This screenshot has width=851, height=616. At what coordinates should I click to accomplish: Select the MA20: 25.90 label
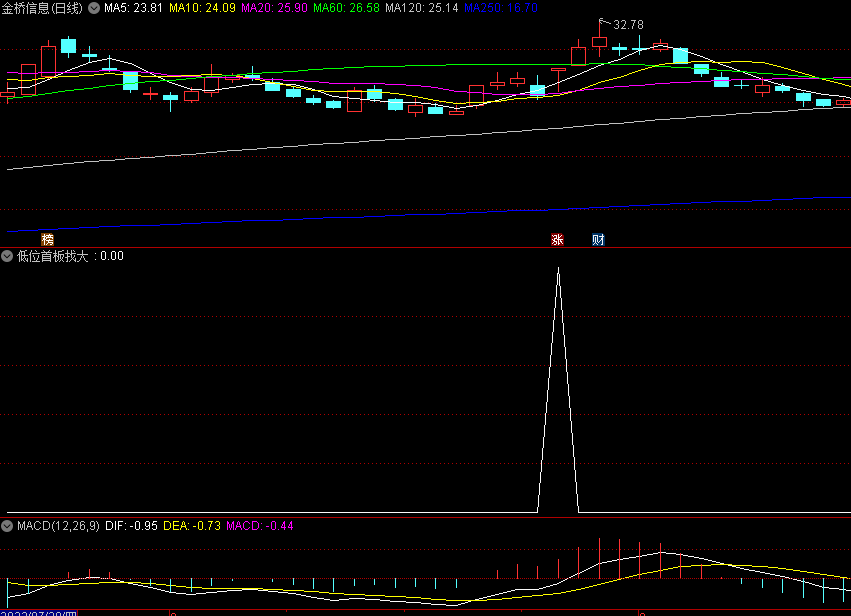pyautogui.click(x=274, y=8)
